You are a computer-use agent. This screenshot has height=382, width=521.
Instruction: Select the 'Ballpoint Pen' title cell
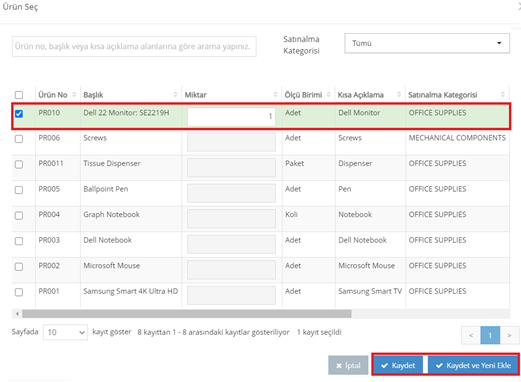(106, 189)
